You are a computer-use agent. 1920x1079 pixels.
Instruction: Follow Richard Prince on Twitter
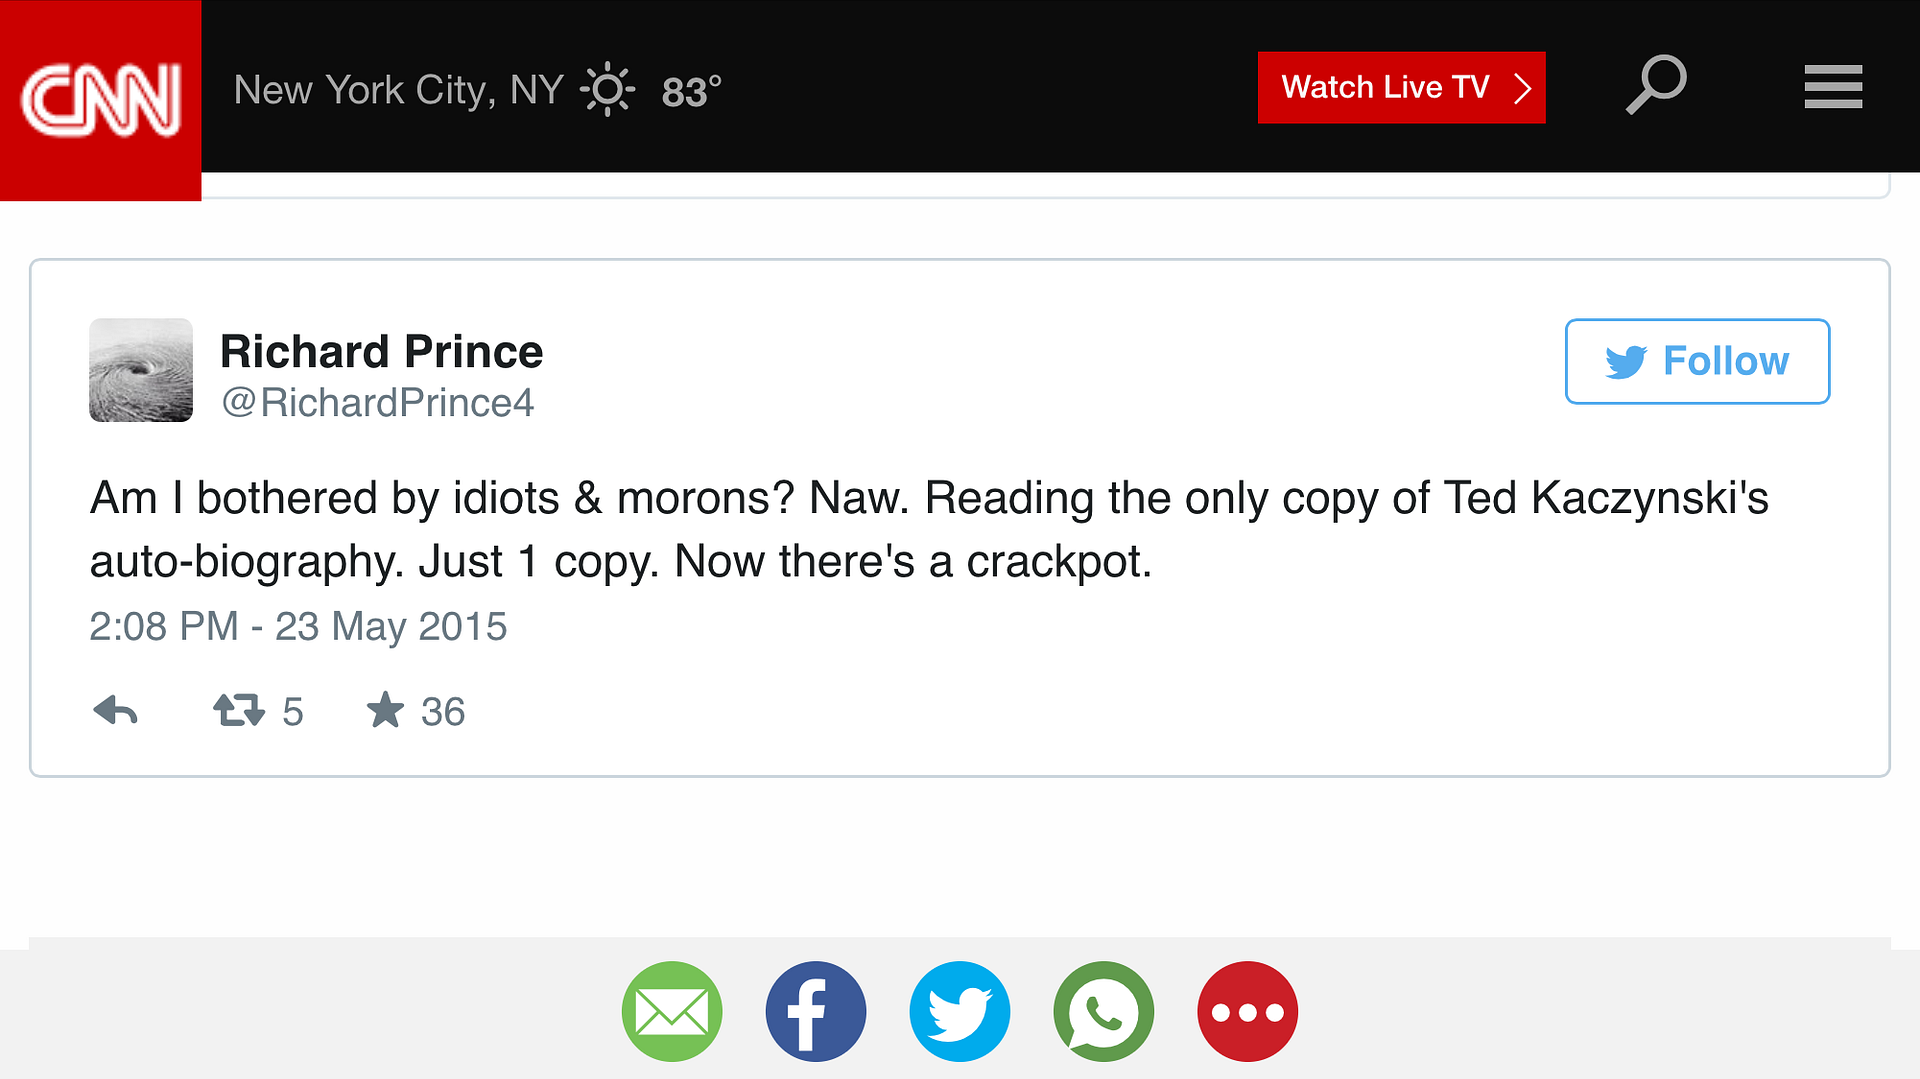1697,361
